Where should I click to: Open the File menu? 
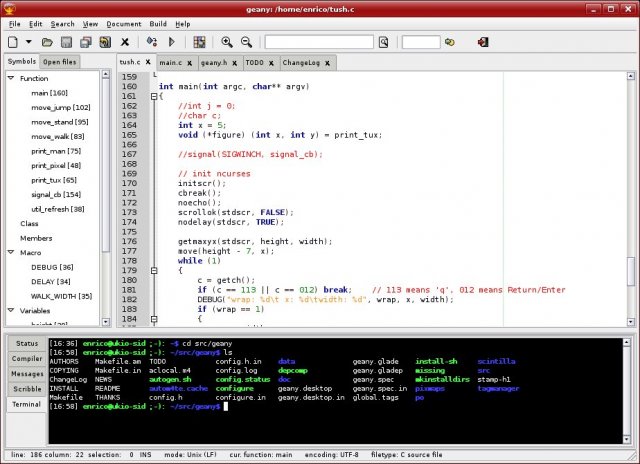(x=15, y=24)
